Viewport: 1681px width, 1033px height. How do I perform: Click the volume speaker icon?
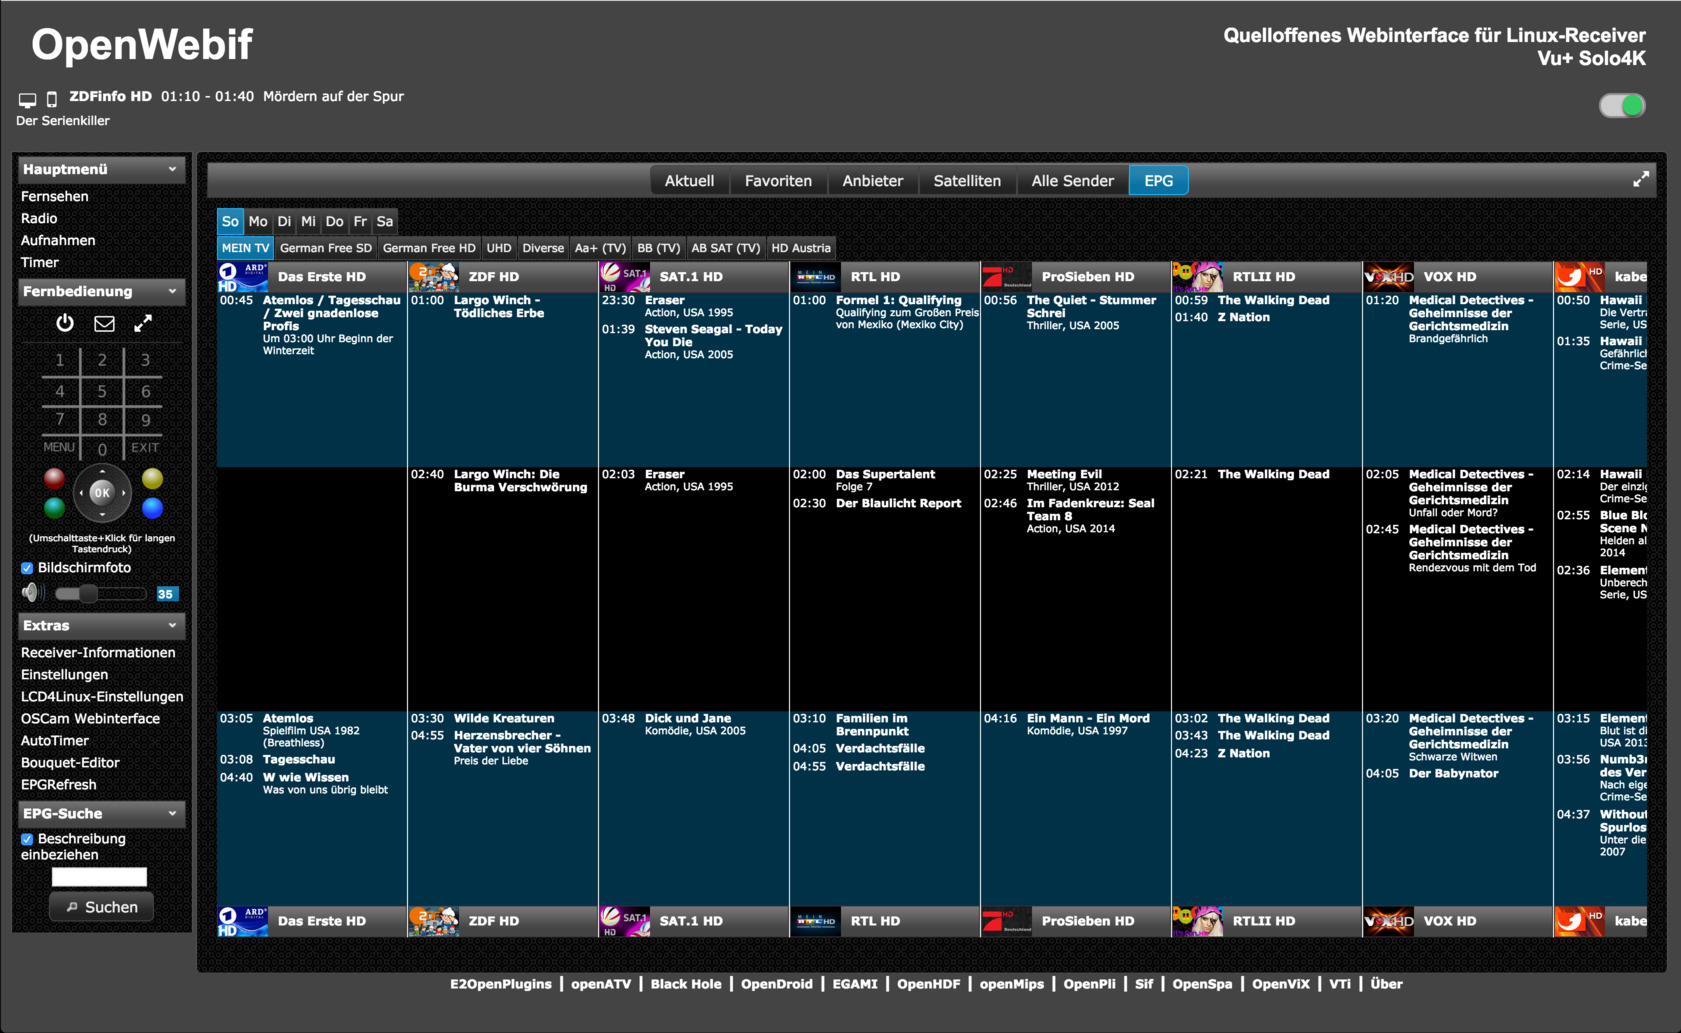pyautogui.click(x=32, y=593)
